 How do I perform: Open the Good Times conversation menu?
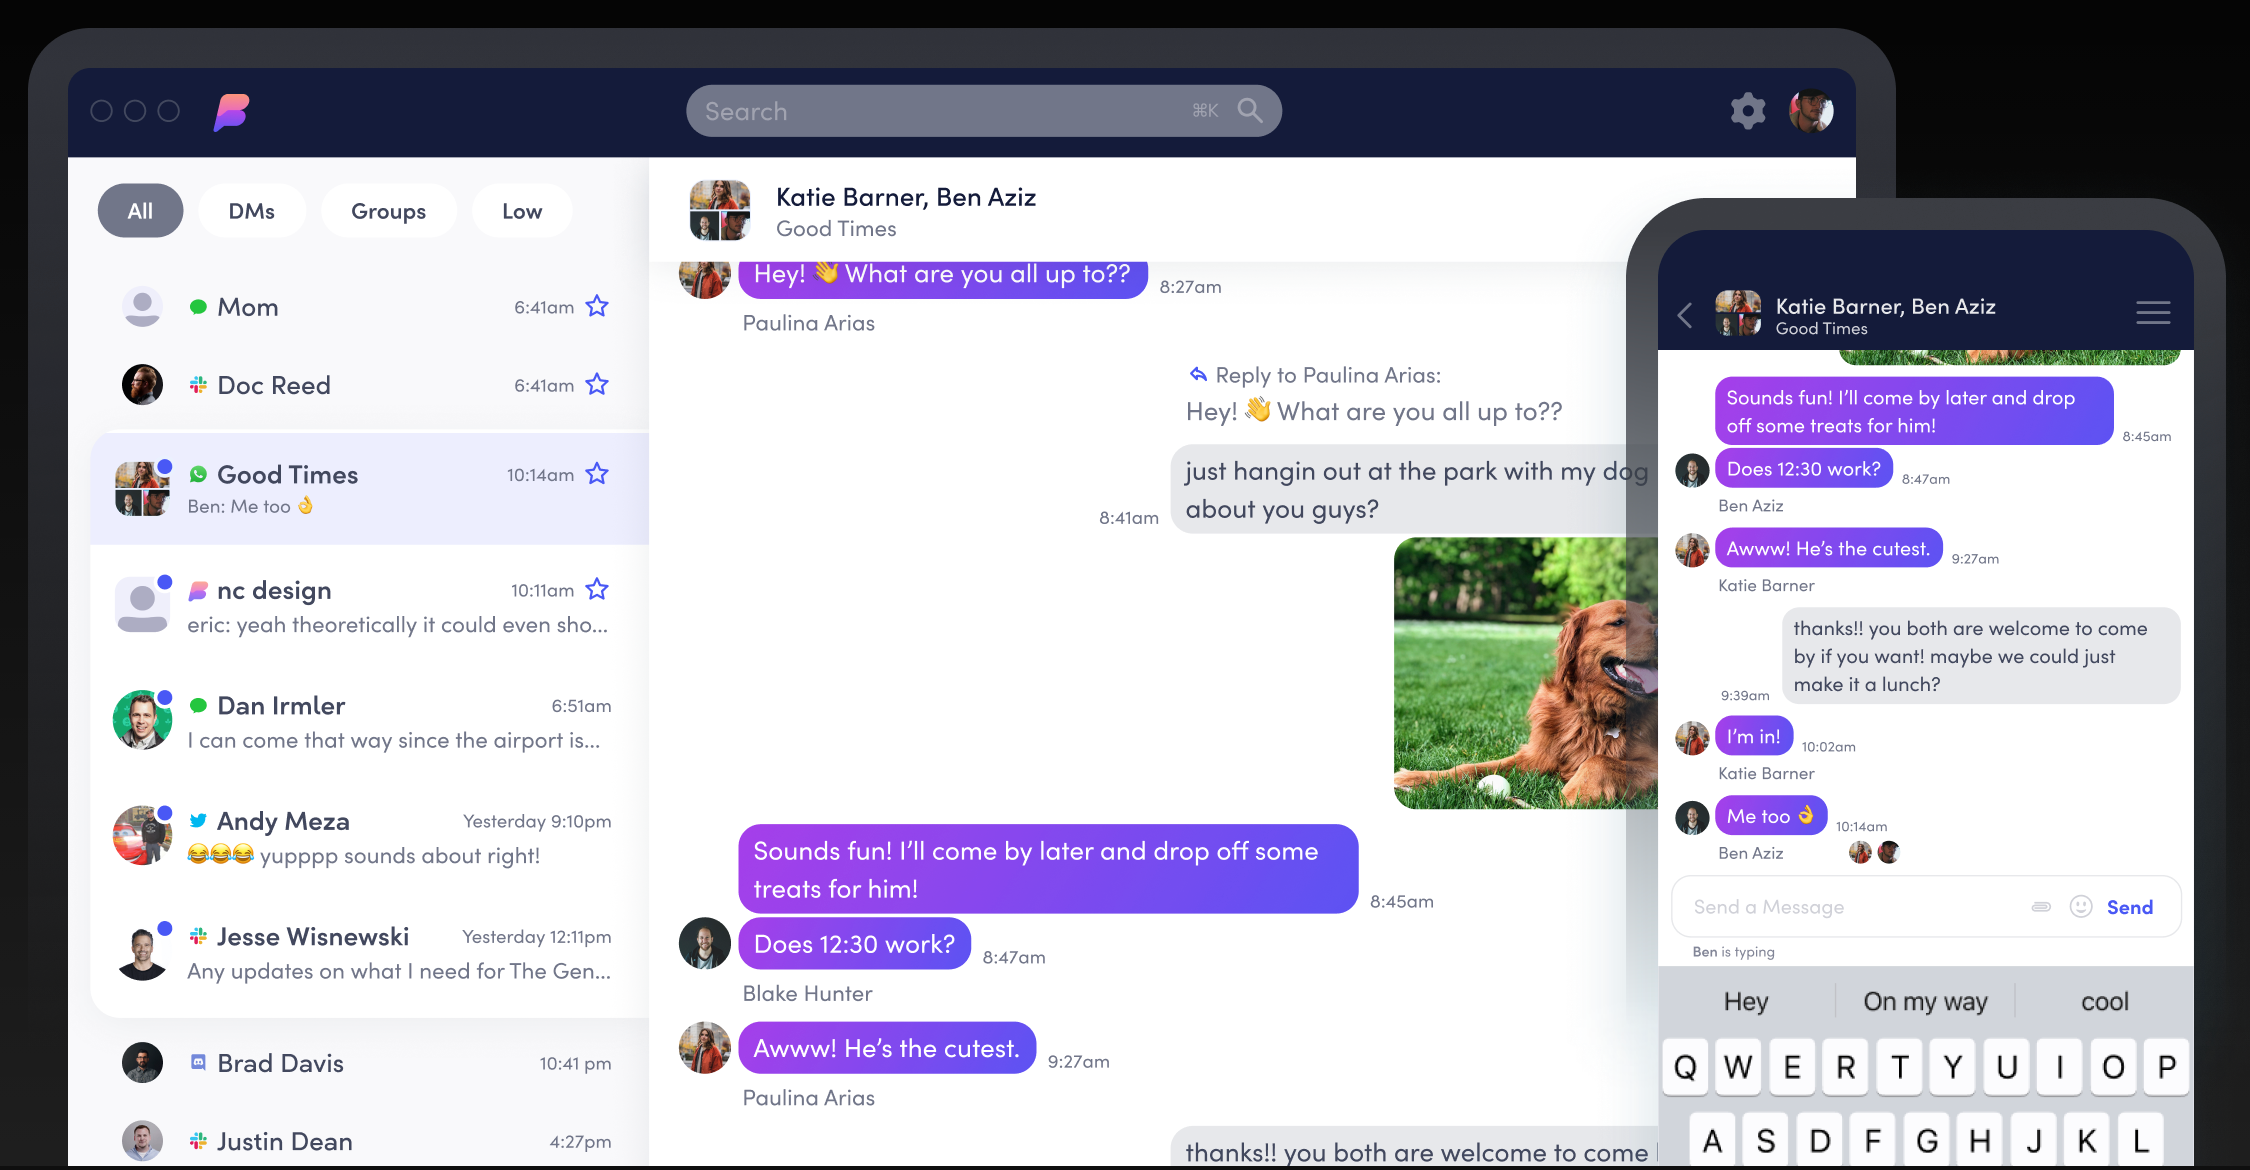point(2152,313)
